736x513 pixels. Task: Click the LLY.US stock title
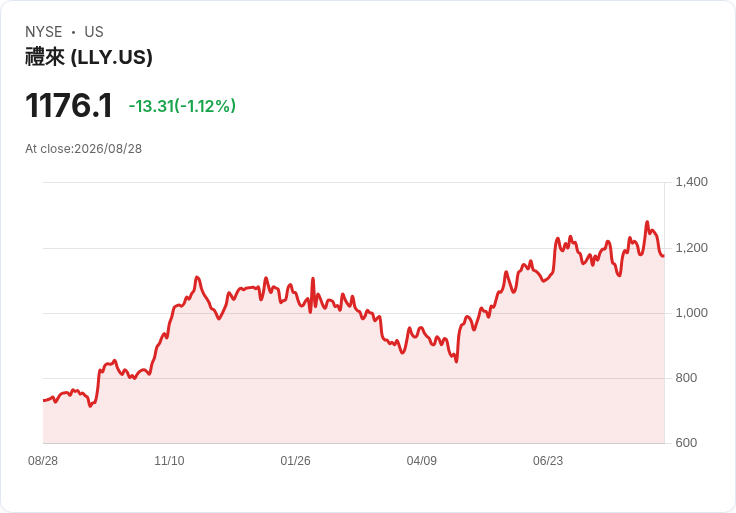click(89, 57)
